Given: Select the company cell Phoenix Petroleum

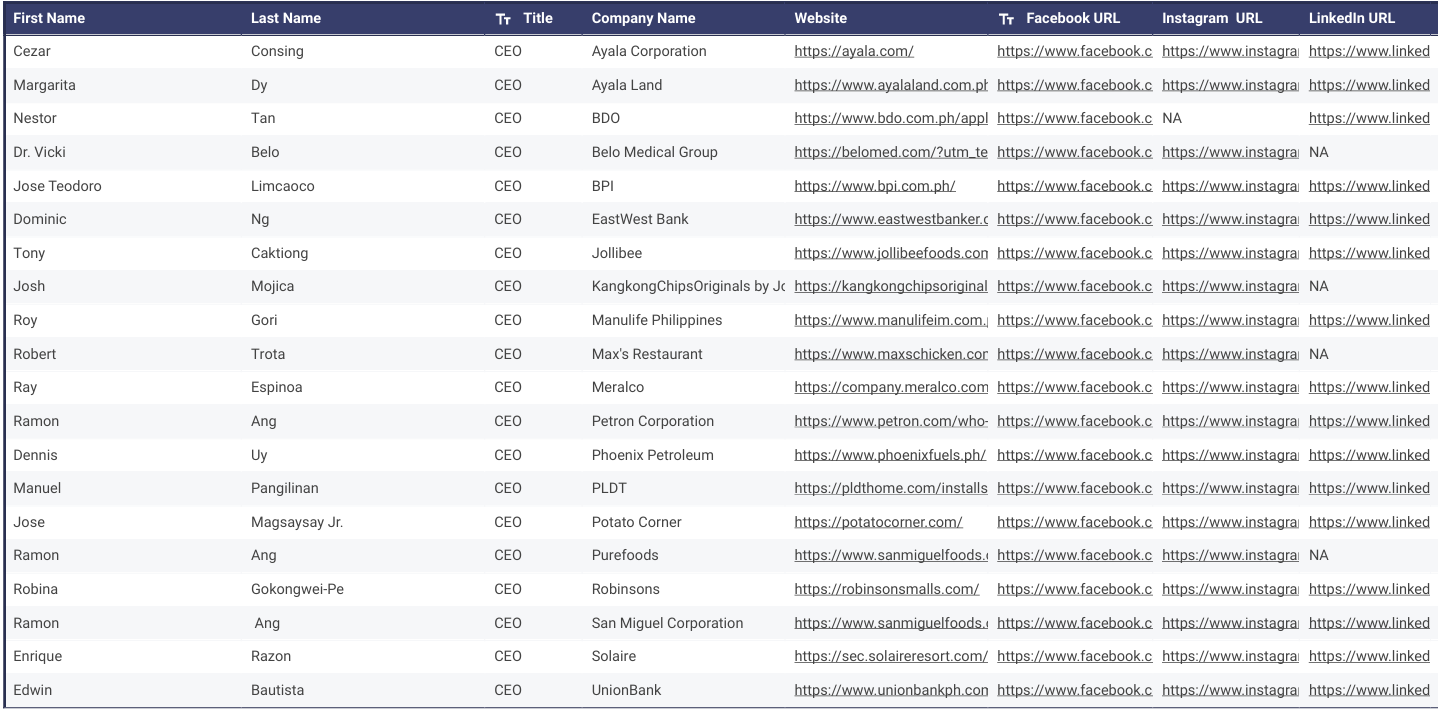Looking at the screenshot, I should [653, 455].
